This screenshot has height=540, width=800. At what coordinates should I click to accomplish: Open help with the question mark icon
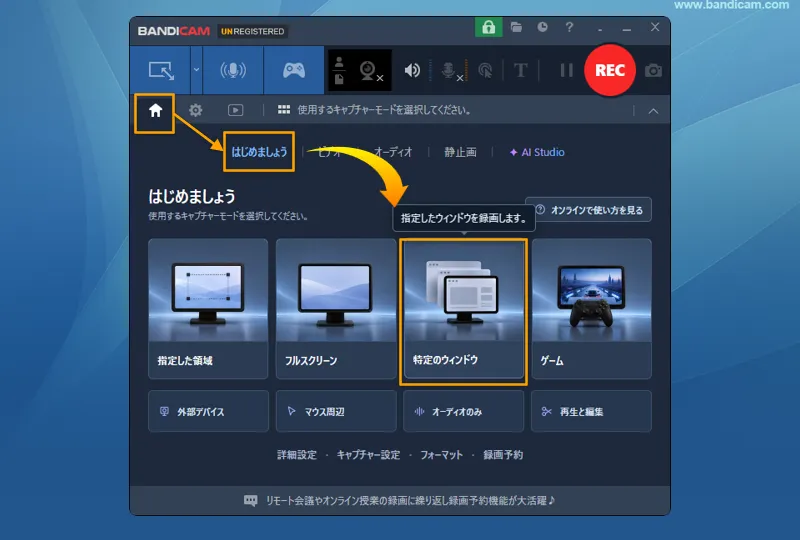[569, 27]
